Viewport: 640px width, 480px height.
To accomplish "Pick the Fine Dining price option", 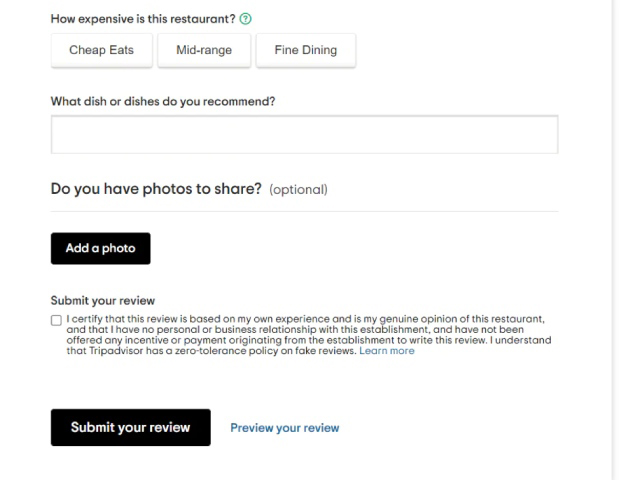I will click(305, 50).
